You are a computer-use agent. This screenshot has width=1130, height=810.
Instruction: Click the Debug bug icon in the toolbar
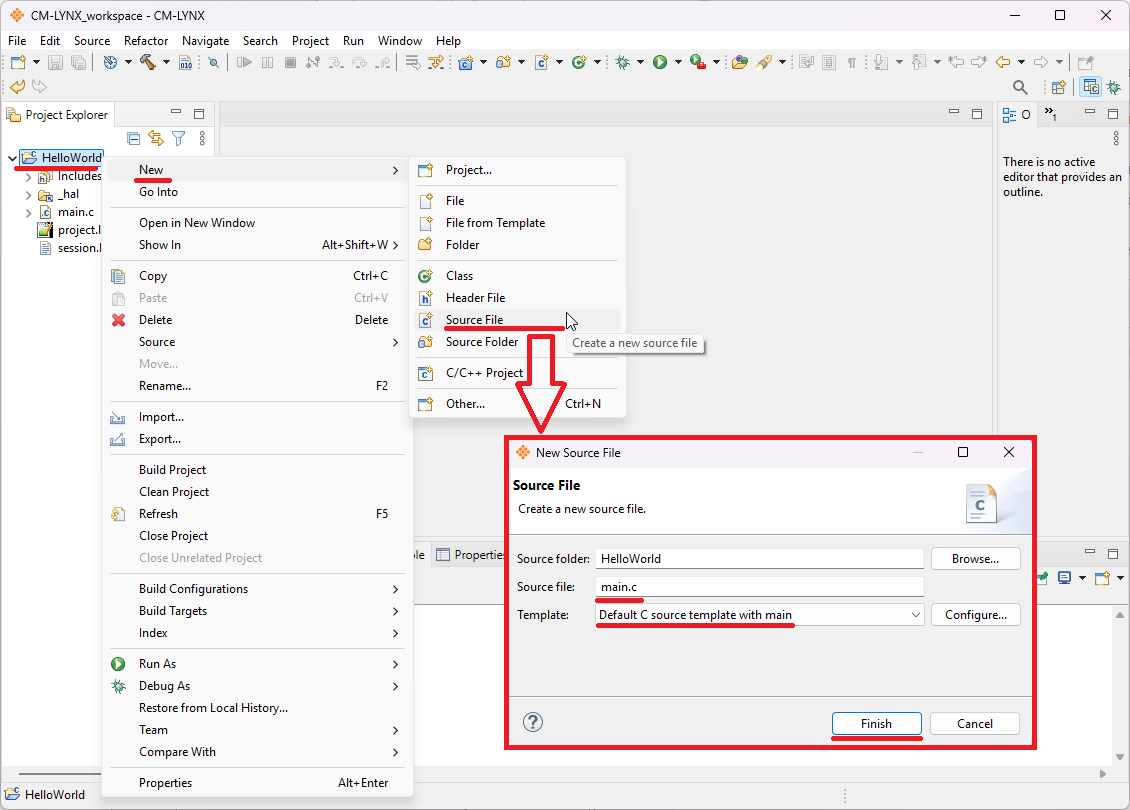[x=623, y=62]
